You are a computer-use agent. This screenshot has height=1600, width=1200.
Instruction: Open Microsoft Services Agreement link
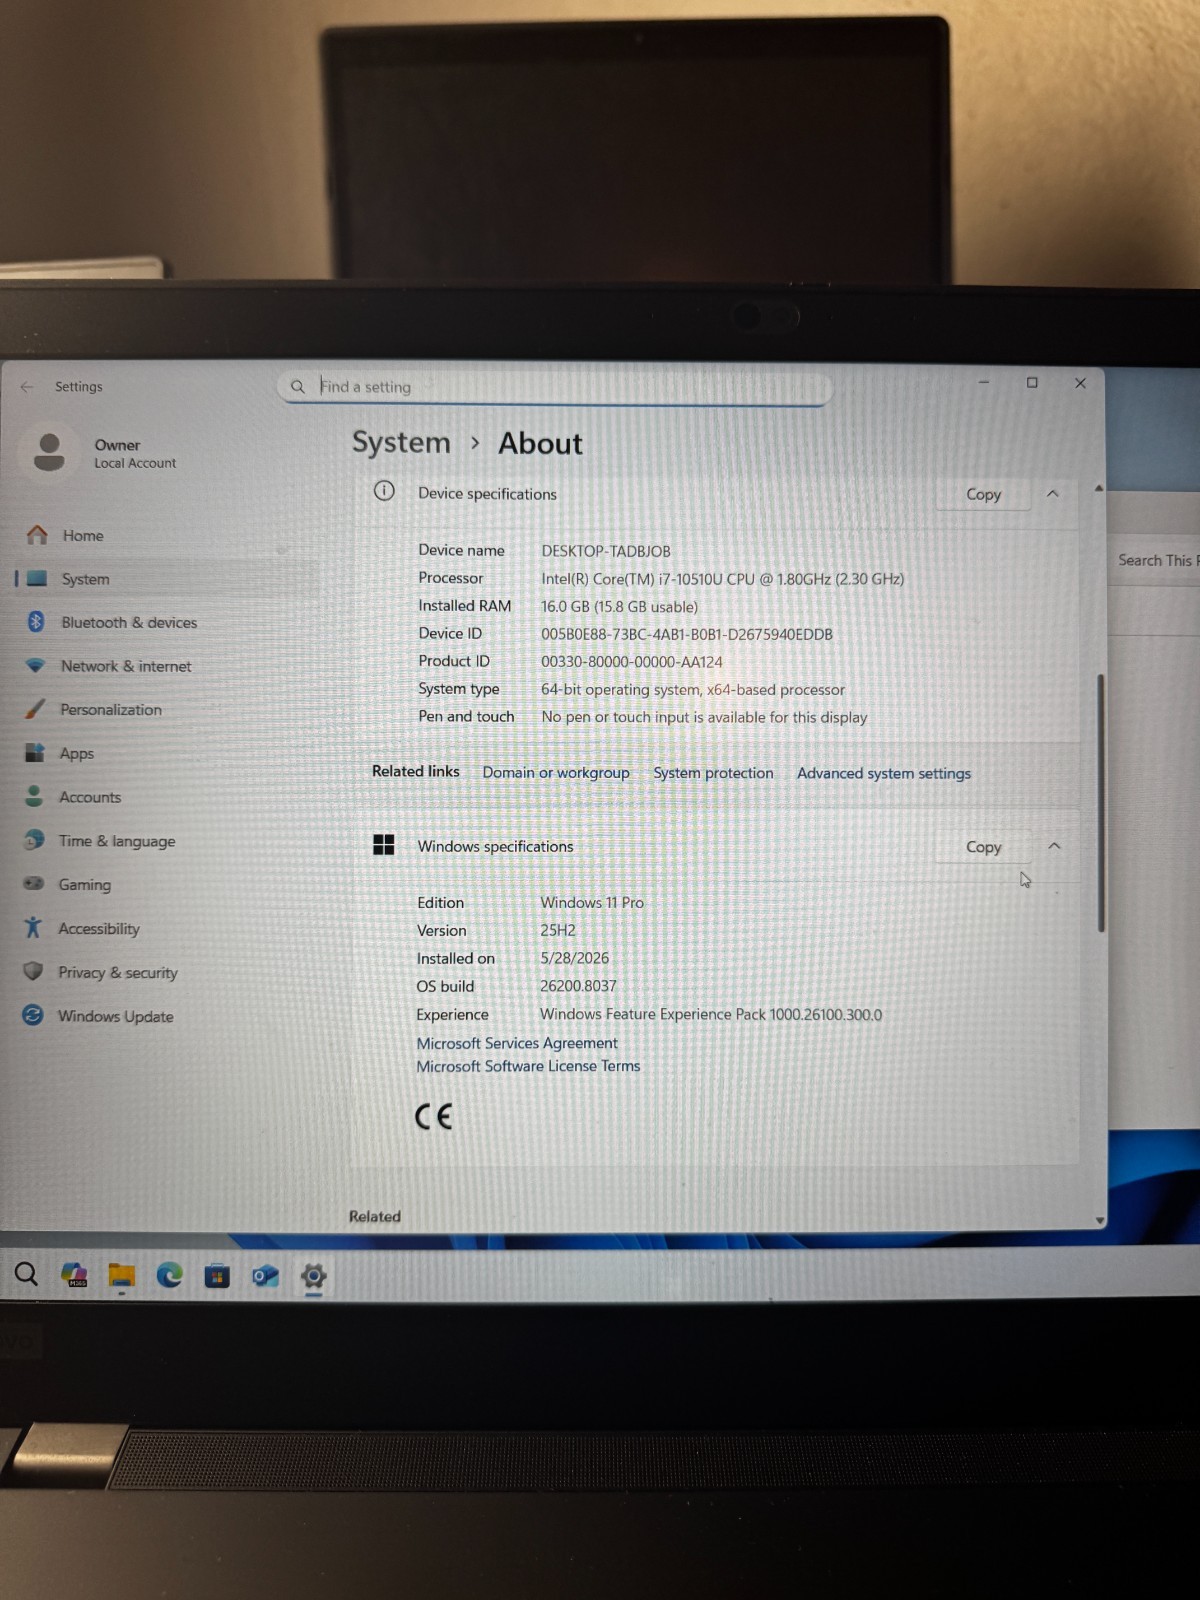(x=517, y=1043)
